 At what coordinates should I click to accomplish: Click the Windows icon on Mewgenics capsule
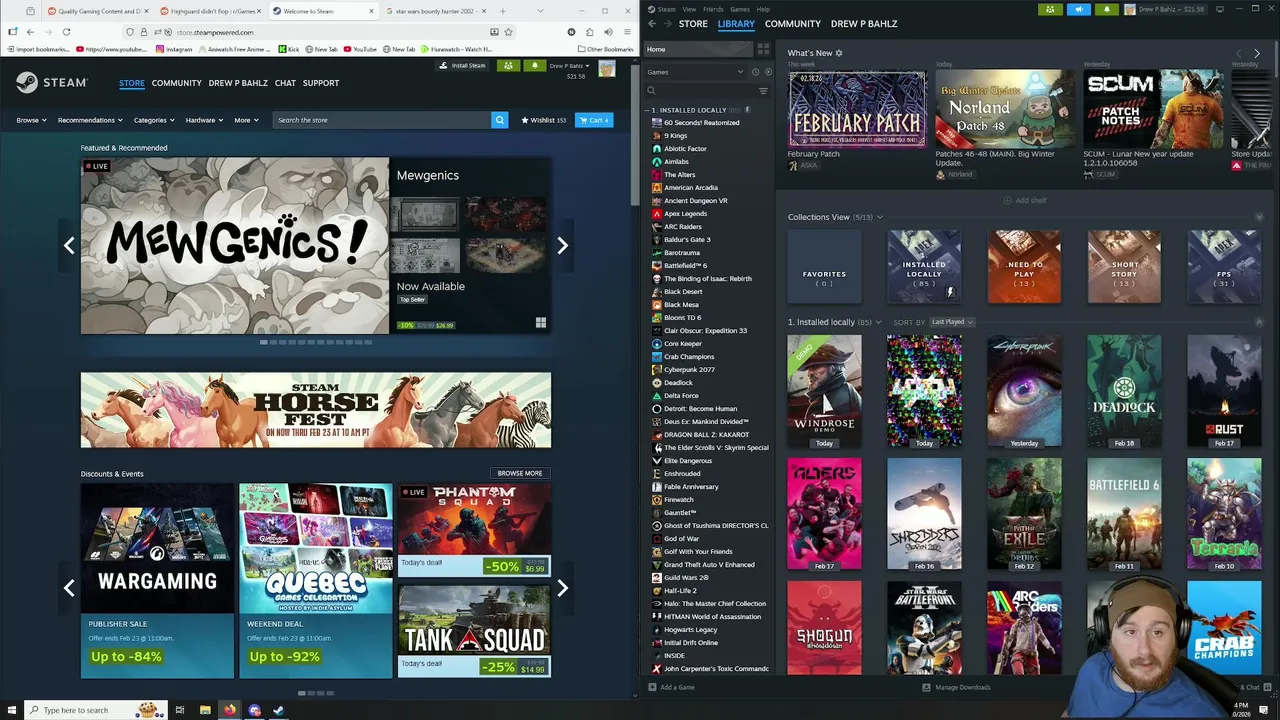(540, 323)
